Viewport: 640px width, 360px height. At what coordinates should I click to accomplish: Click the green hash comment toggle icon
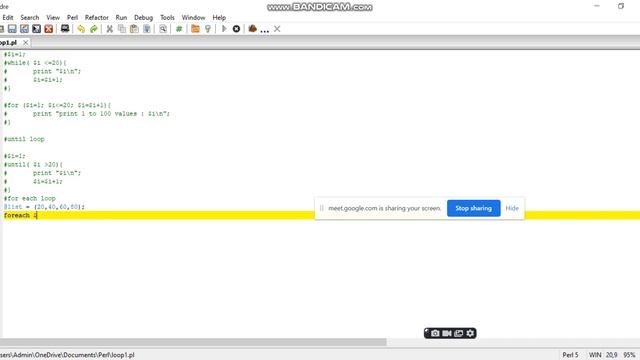point(179,29)
